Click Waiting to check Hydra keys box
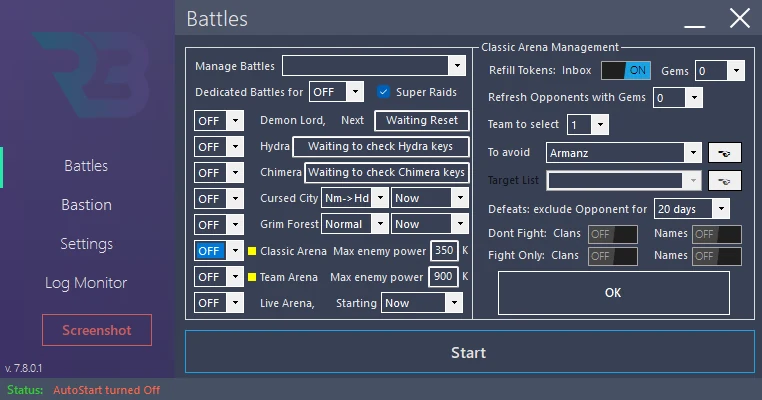 coord(381,146)
